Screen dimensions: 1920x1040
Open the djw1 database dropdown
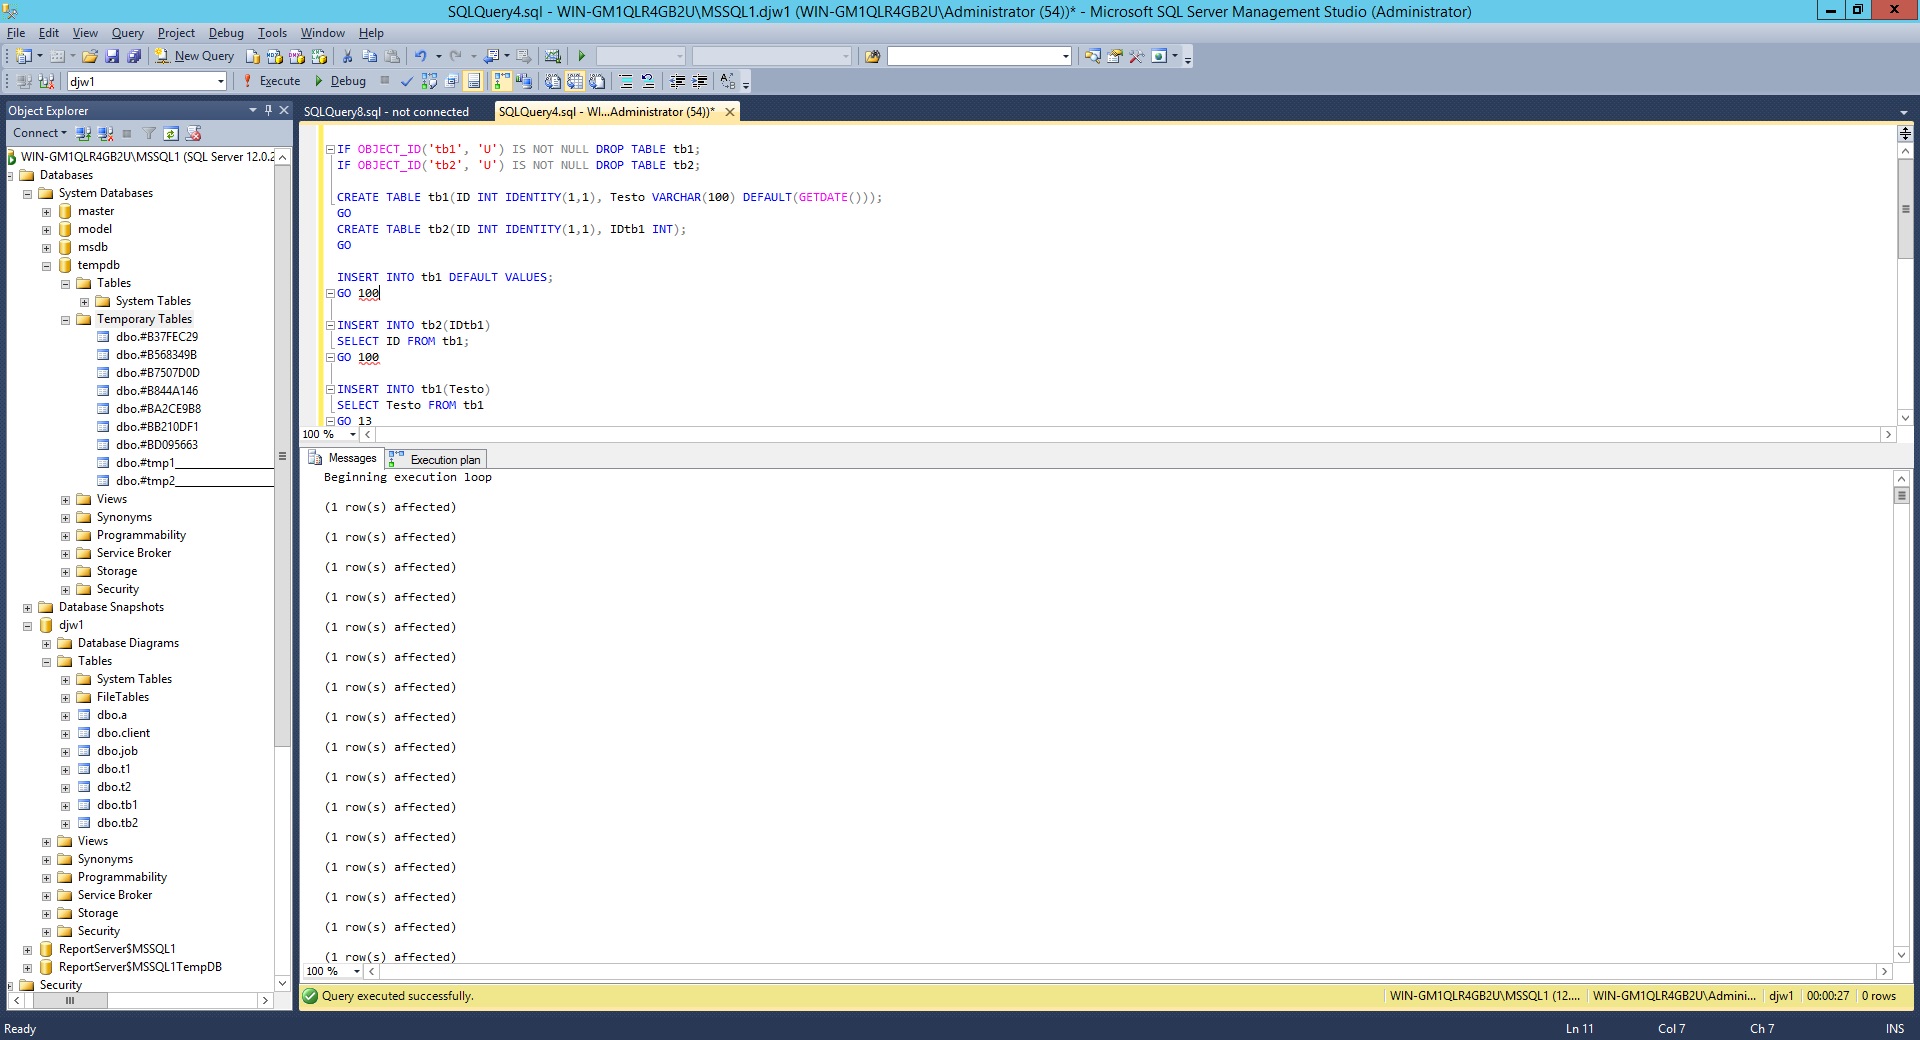click(x=220, y=82)
